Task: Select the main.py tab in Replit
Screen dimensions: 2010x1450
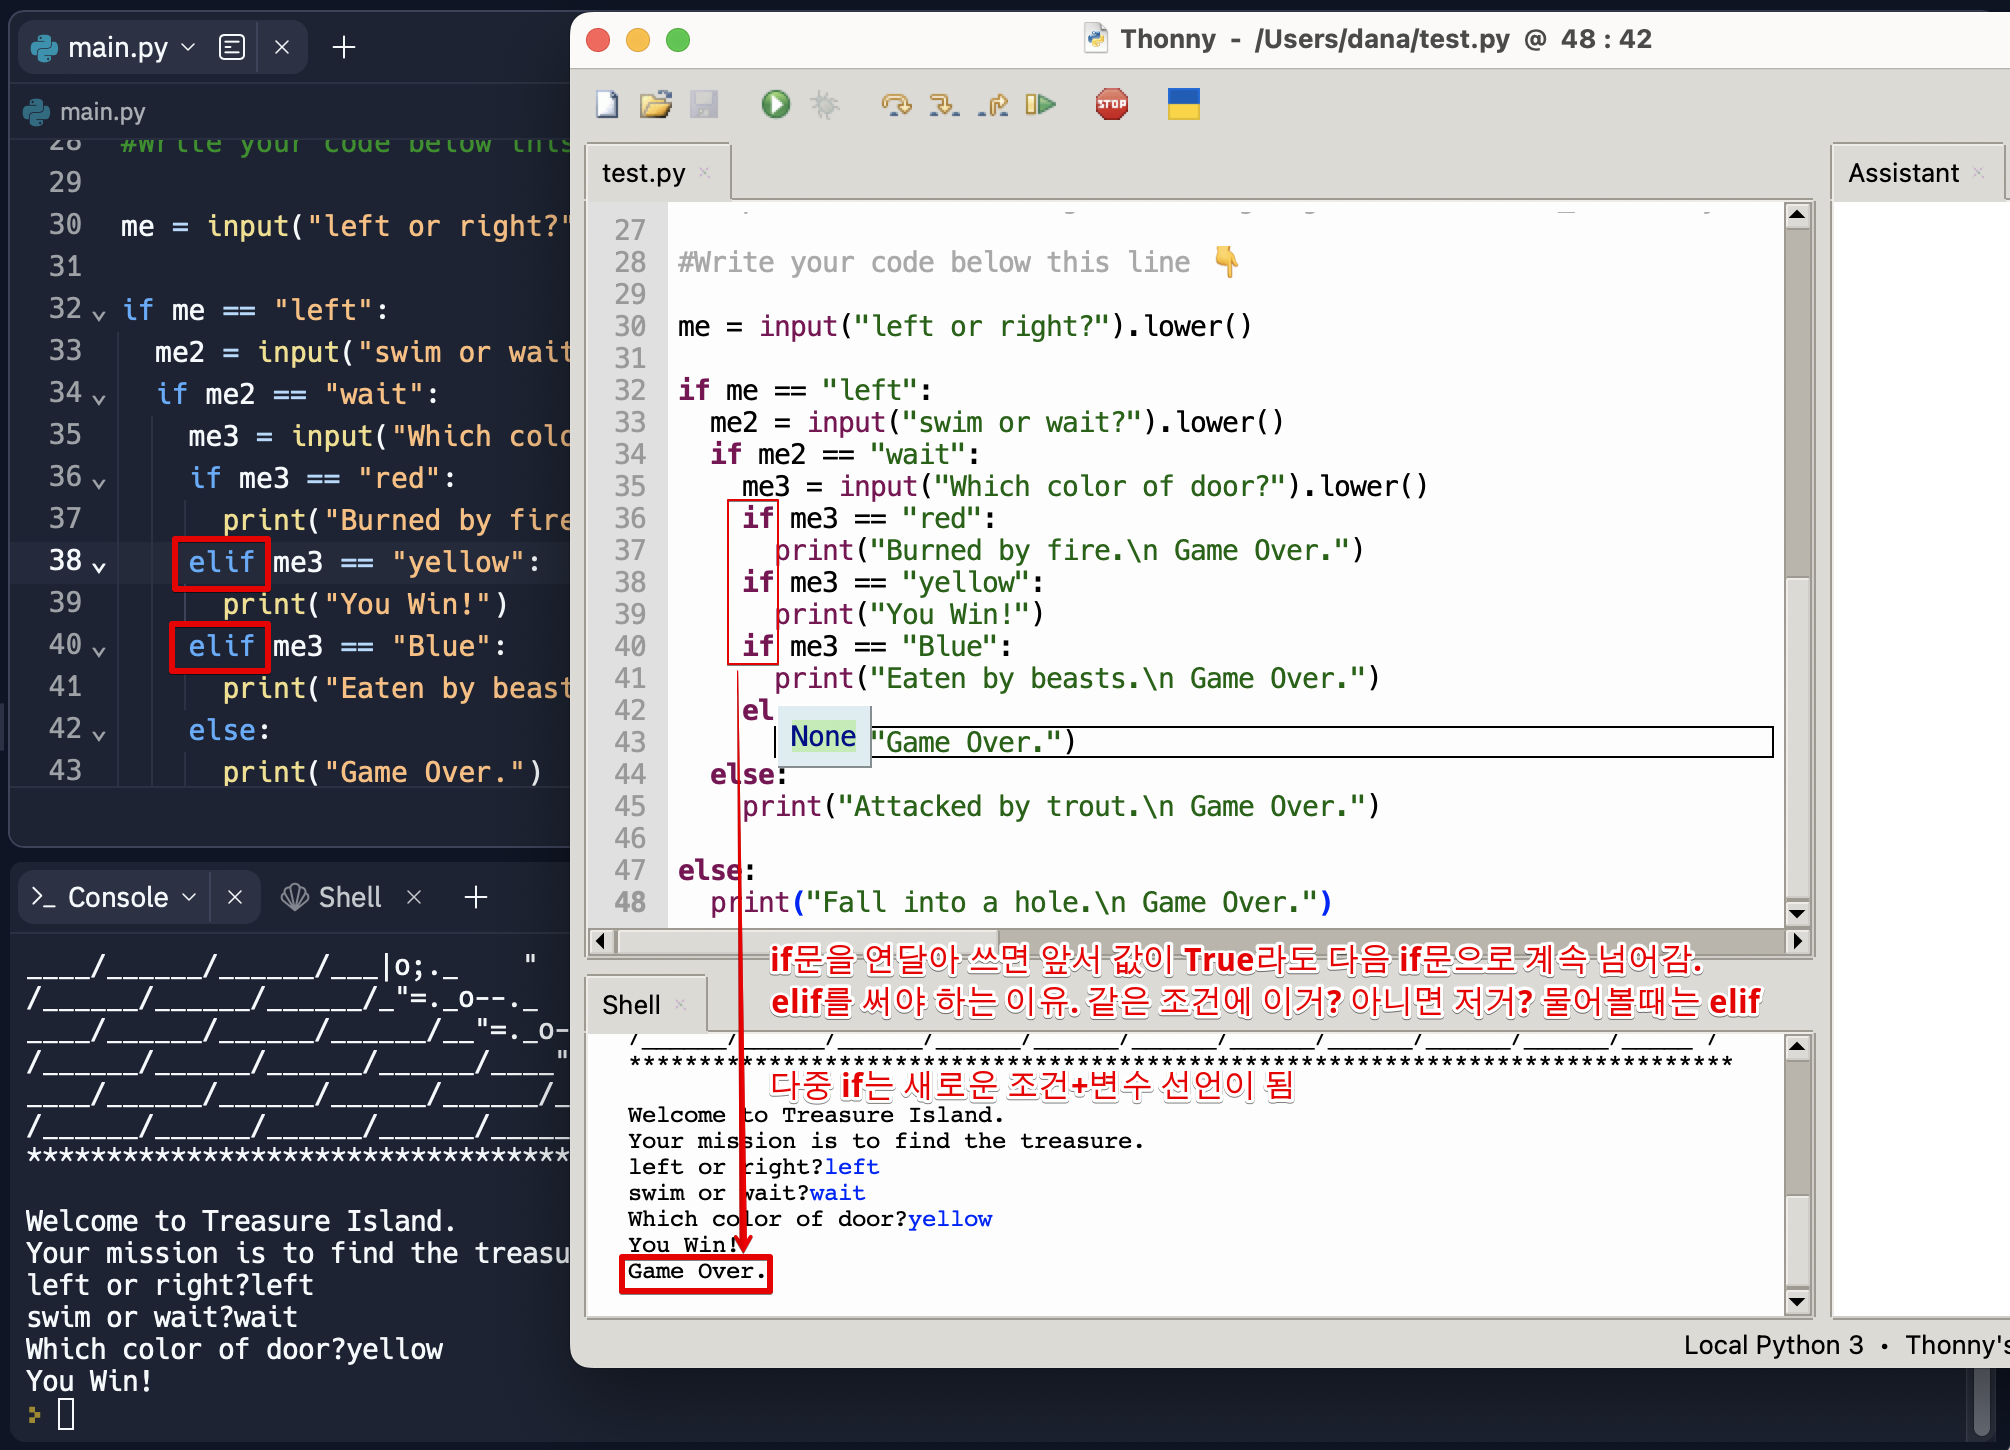Action: pos(117,47)
